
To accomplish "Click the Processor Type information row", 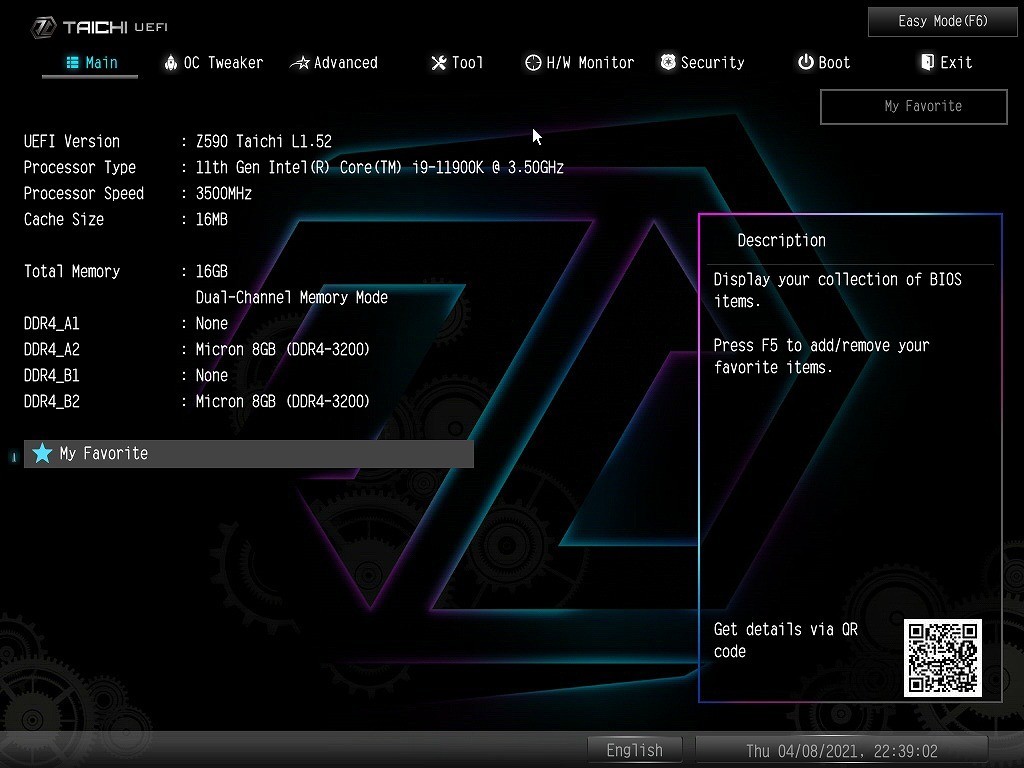I will [x=293, y=167].
